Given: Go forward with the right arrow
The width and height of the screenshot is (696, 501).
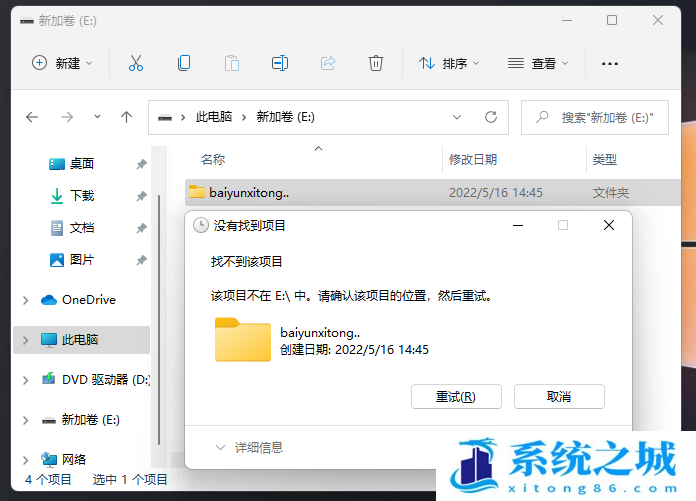Looking at the screenshot, I should (x=67, y=117).
